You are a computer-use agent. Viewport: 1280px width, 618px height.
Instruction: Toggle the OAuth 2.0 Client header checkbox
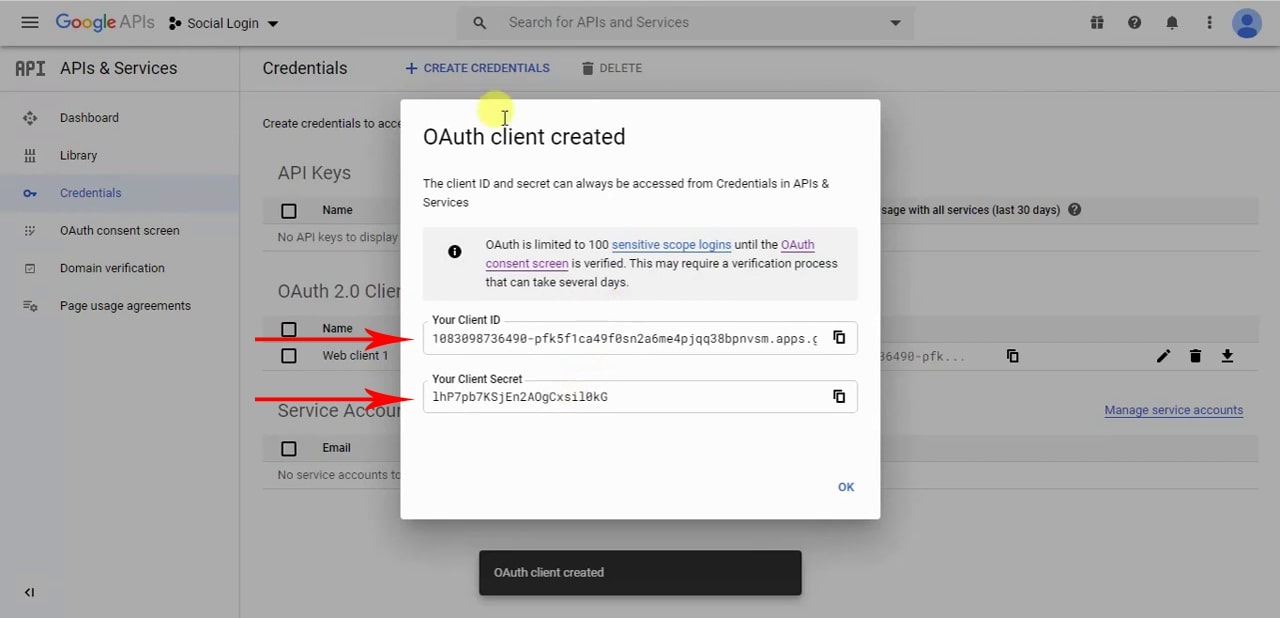click(x=289, y=329)
